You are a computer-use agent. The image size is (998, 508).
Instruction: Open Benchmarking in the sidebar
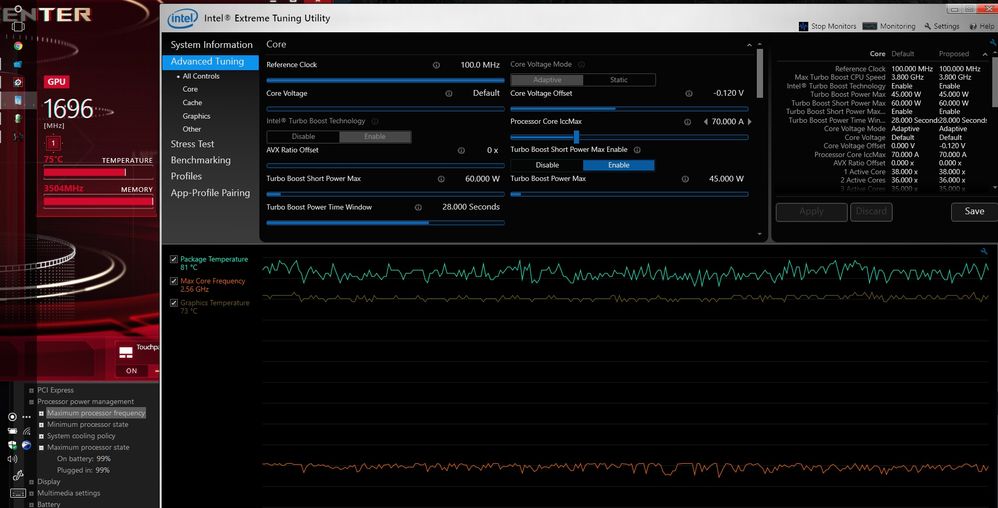pos(200,160)
